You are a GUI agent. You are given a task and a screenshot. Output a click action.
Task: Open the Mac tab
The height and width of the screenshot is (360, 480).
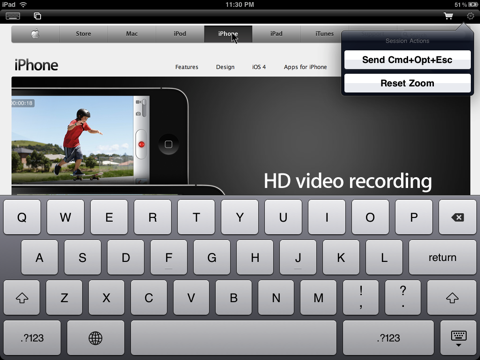(132, 34)
